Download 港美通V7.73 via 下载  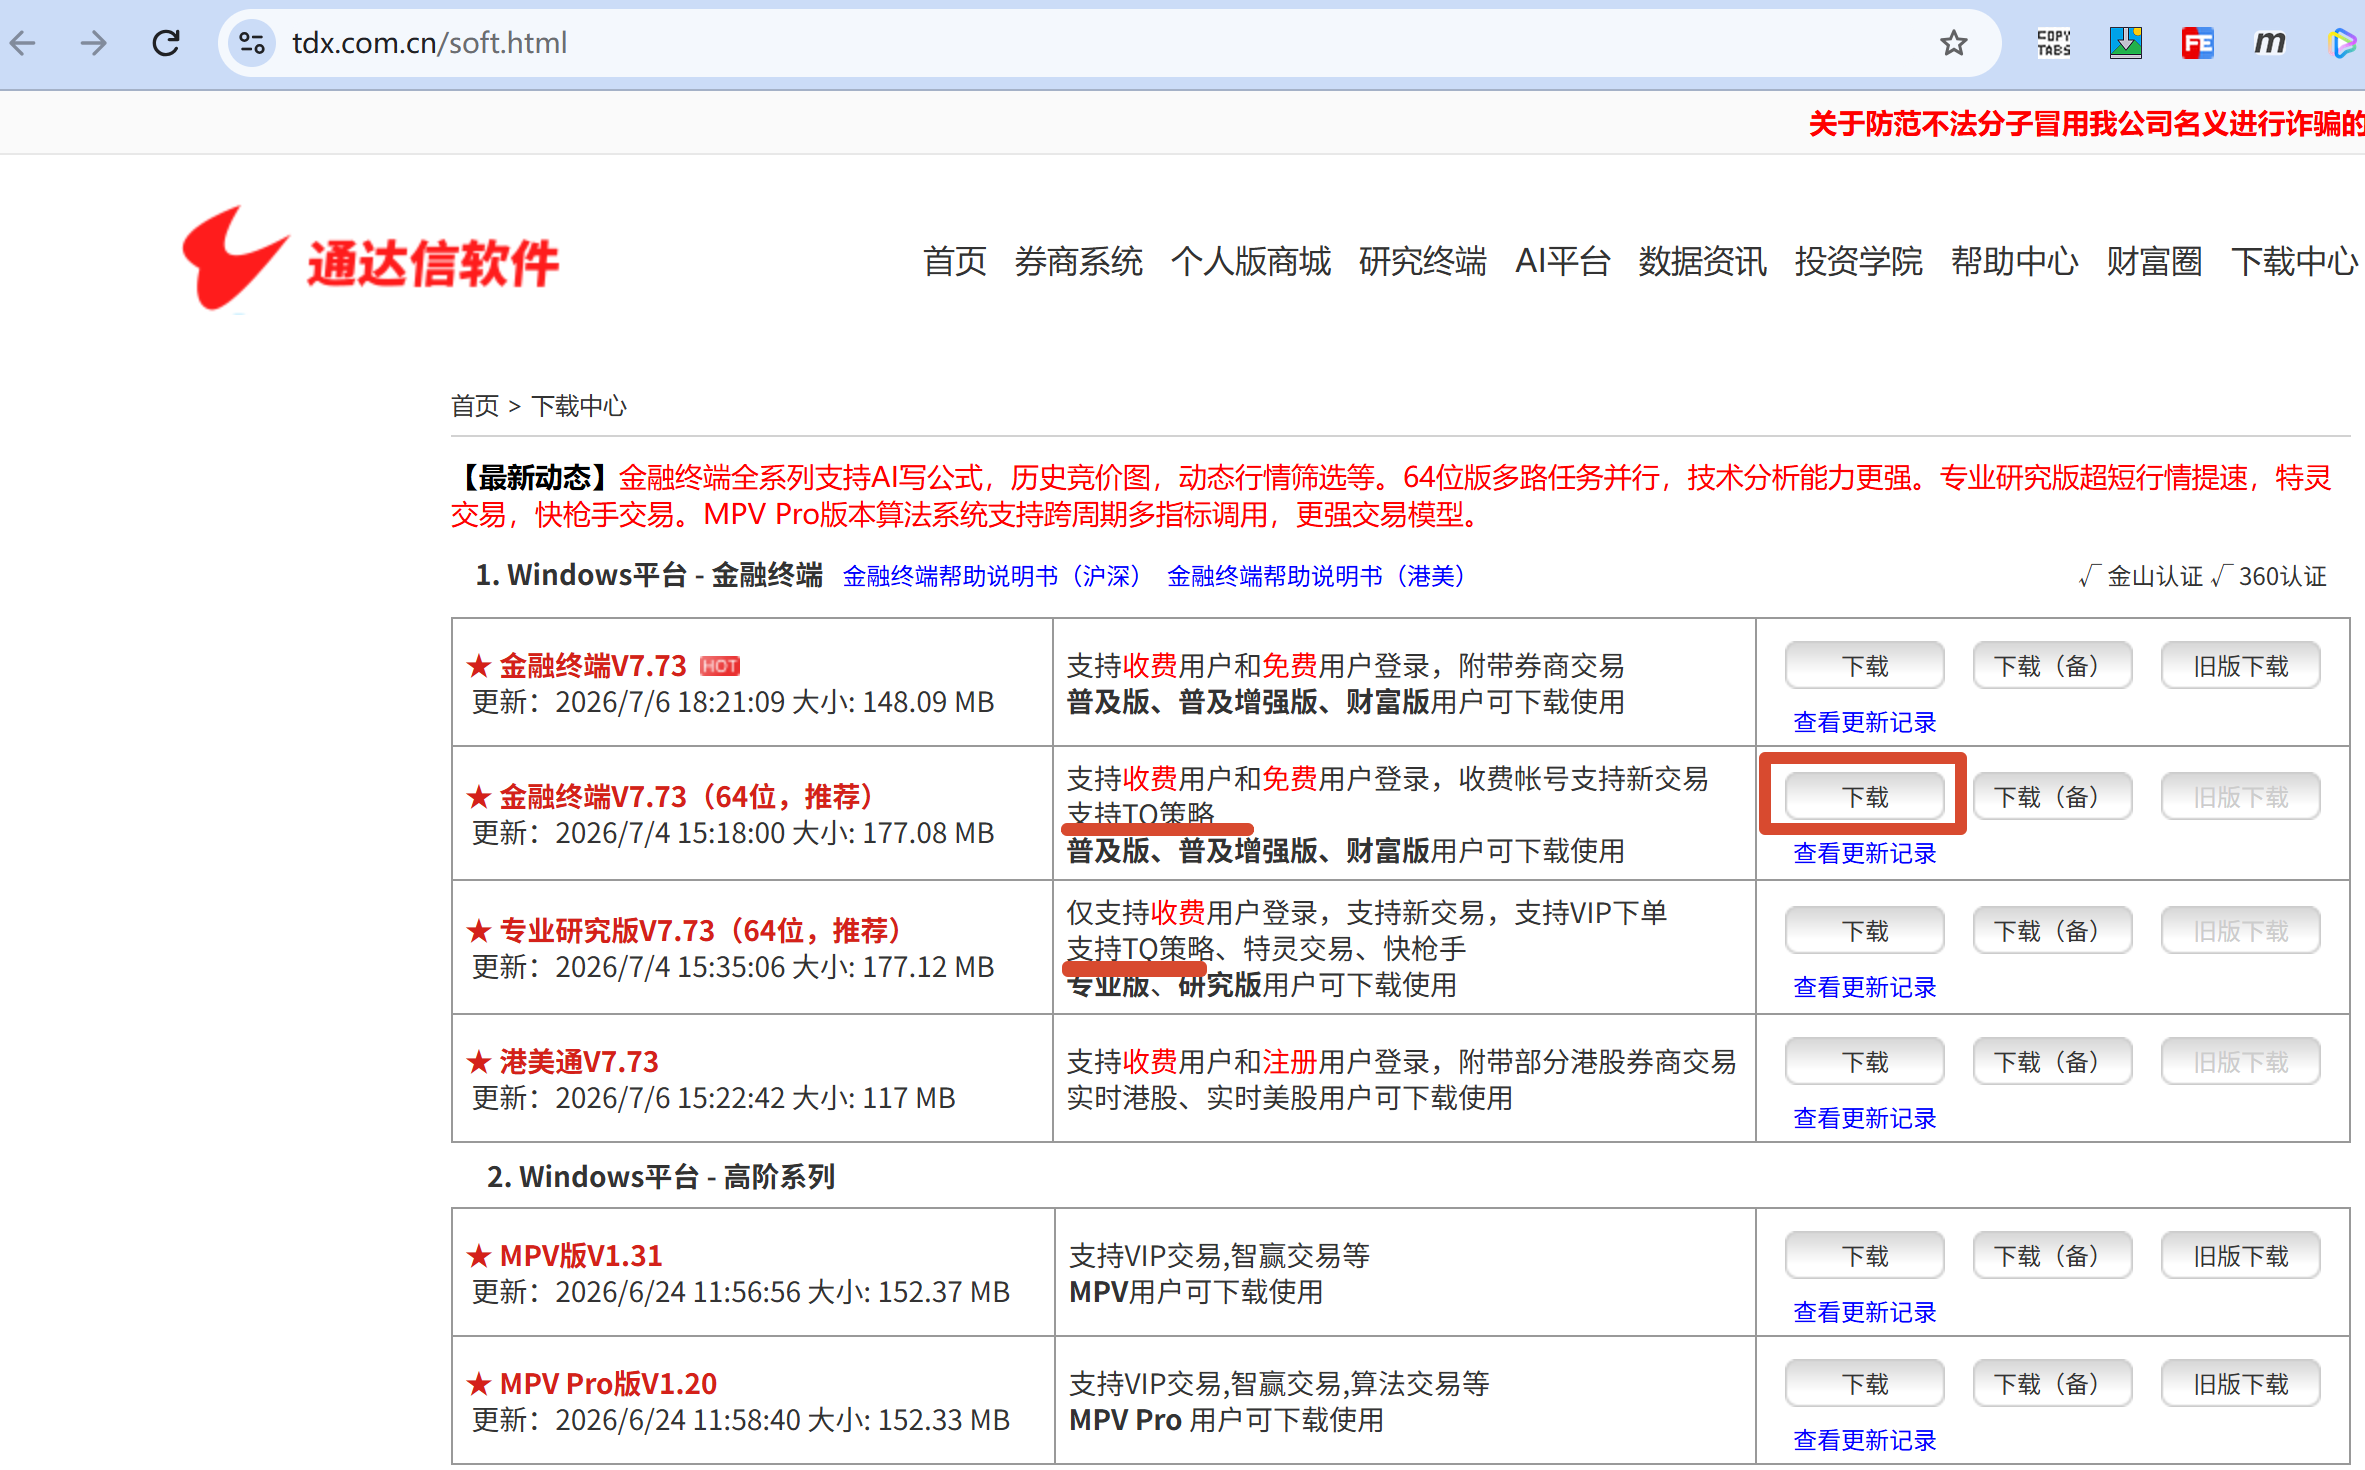pyautogui.click(x=1865, y=1062)
